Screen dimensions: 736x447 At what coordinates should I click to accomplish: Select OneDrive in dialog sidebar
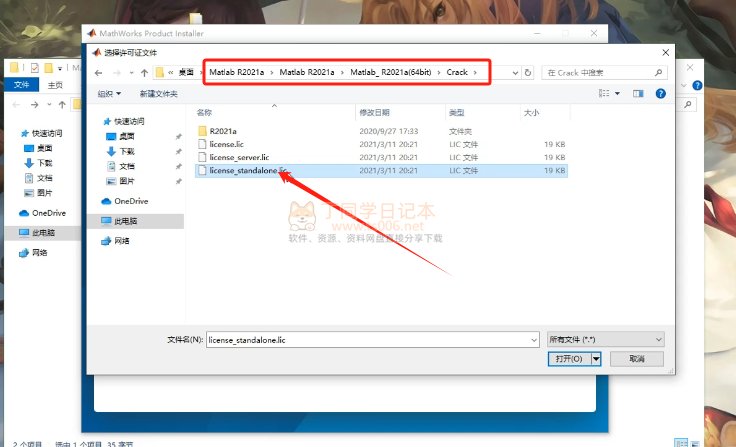[x=130, y=201]
